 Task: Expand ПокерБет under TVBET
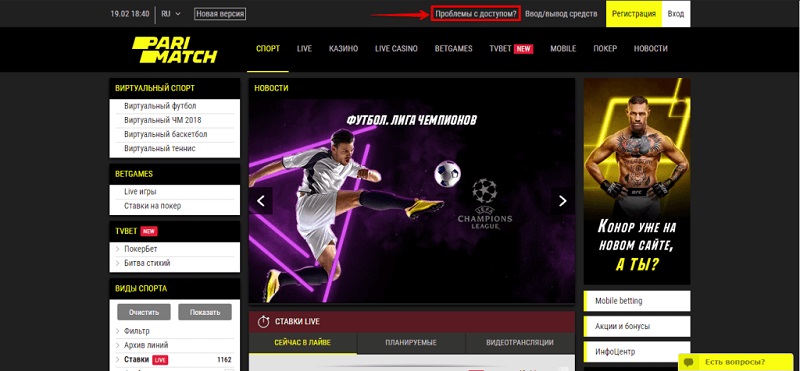[x=141, y=249]
